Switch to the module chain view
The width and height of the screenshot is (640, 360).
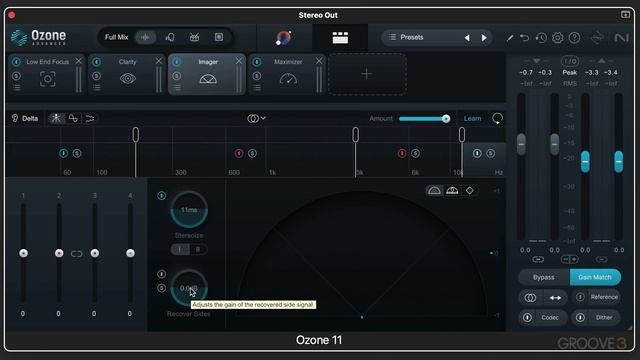pyautogui.click(x=340, y=38)
